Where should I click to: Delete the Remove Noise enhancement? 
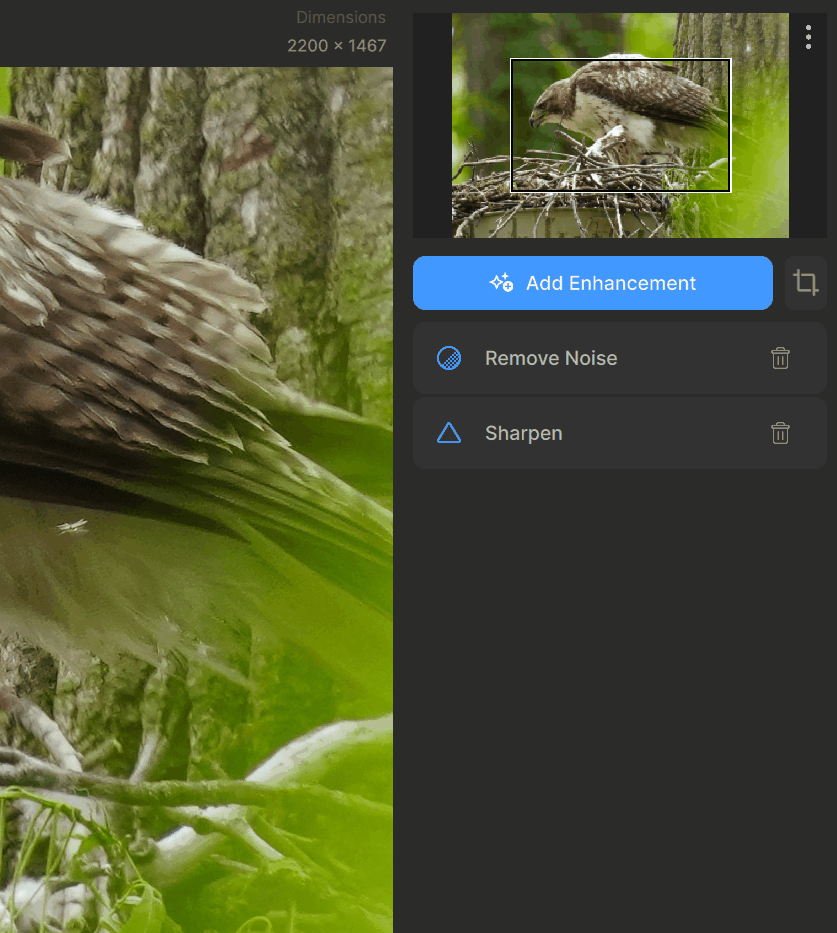click(x=780, y=358)
